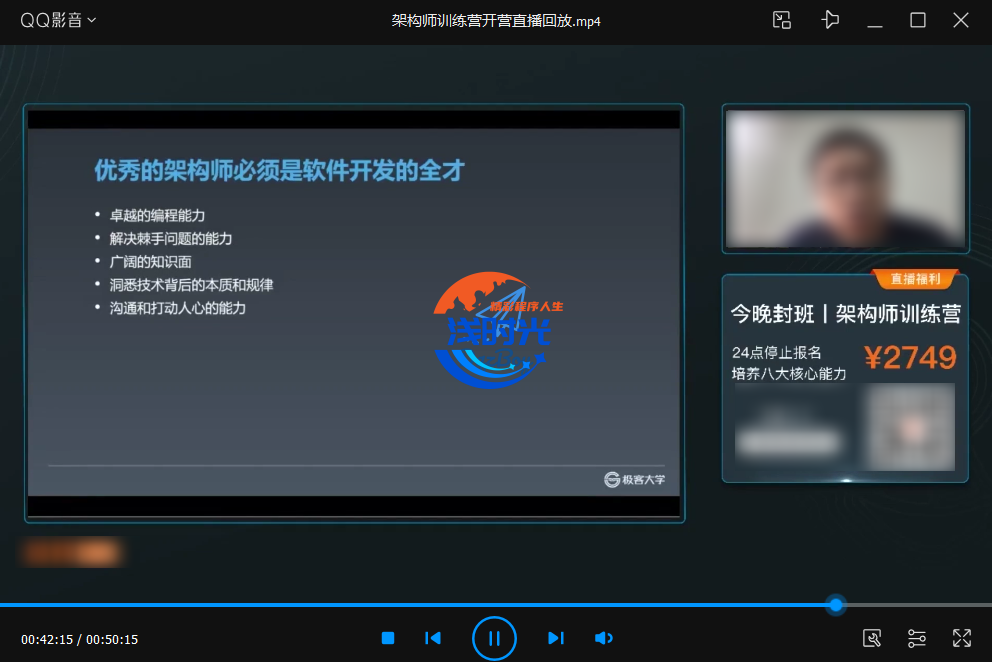Open the playback adjustment sliders panel
The height and width of the screenshot is (662, 992).
(x=916, y=638)
